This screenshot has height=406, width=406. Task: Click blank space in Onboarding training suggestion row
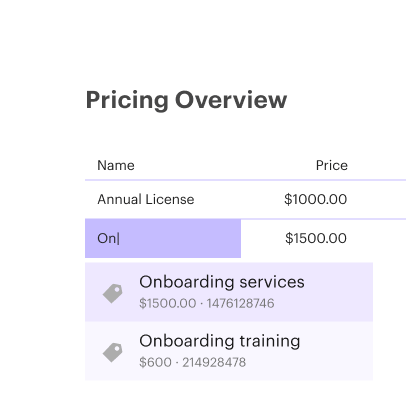pos(337,351)
